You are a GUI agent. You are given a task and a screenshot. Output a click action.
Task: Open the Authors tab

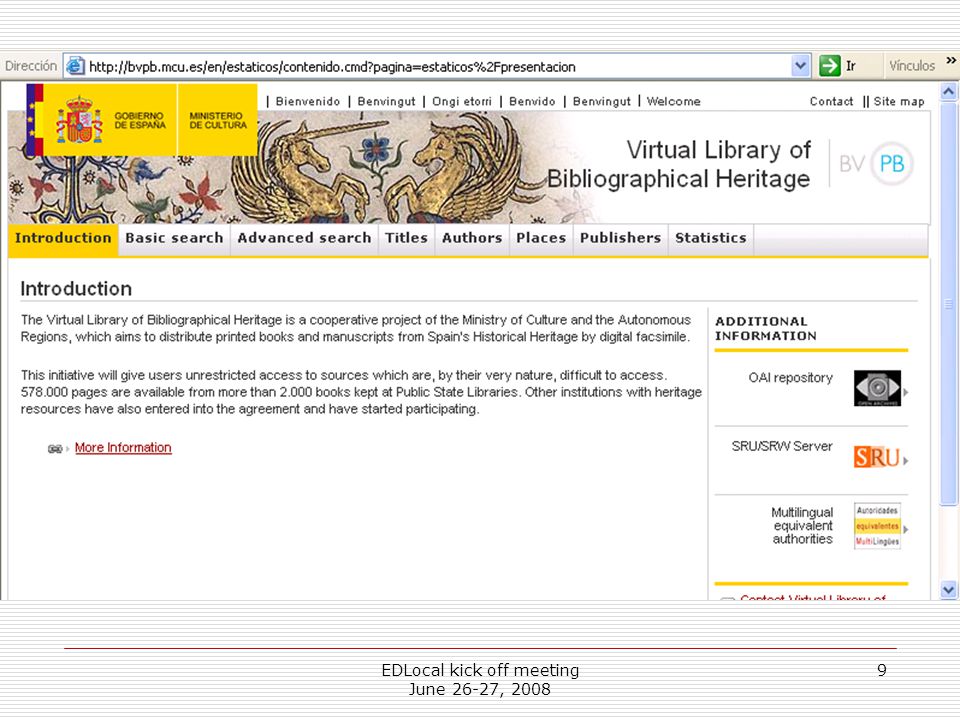point(472,238)
